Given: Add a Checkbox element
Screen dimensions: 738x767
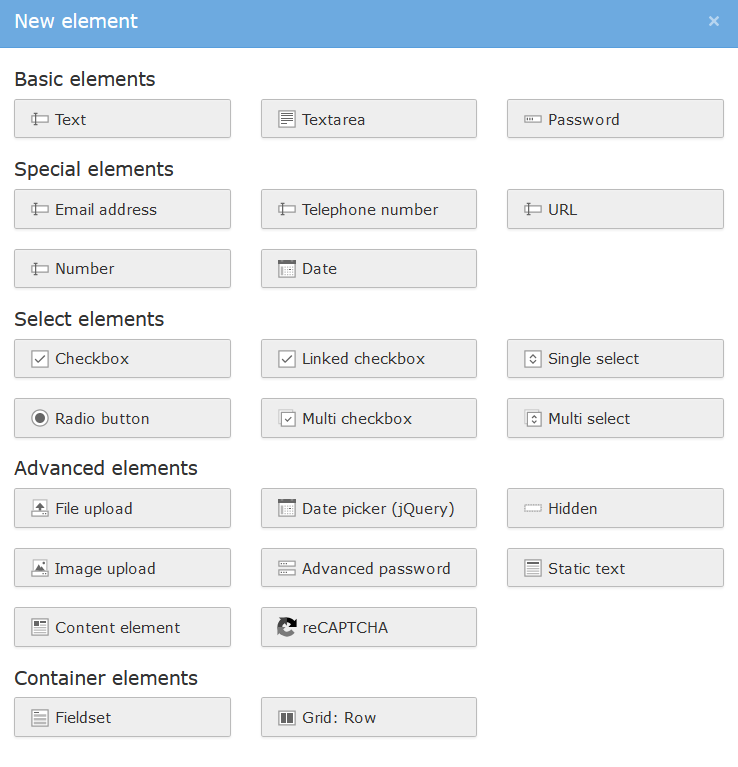Looking at the screenshot, I should 122,359.
